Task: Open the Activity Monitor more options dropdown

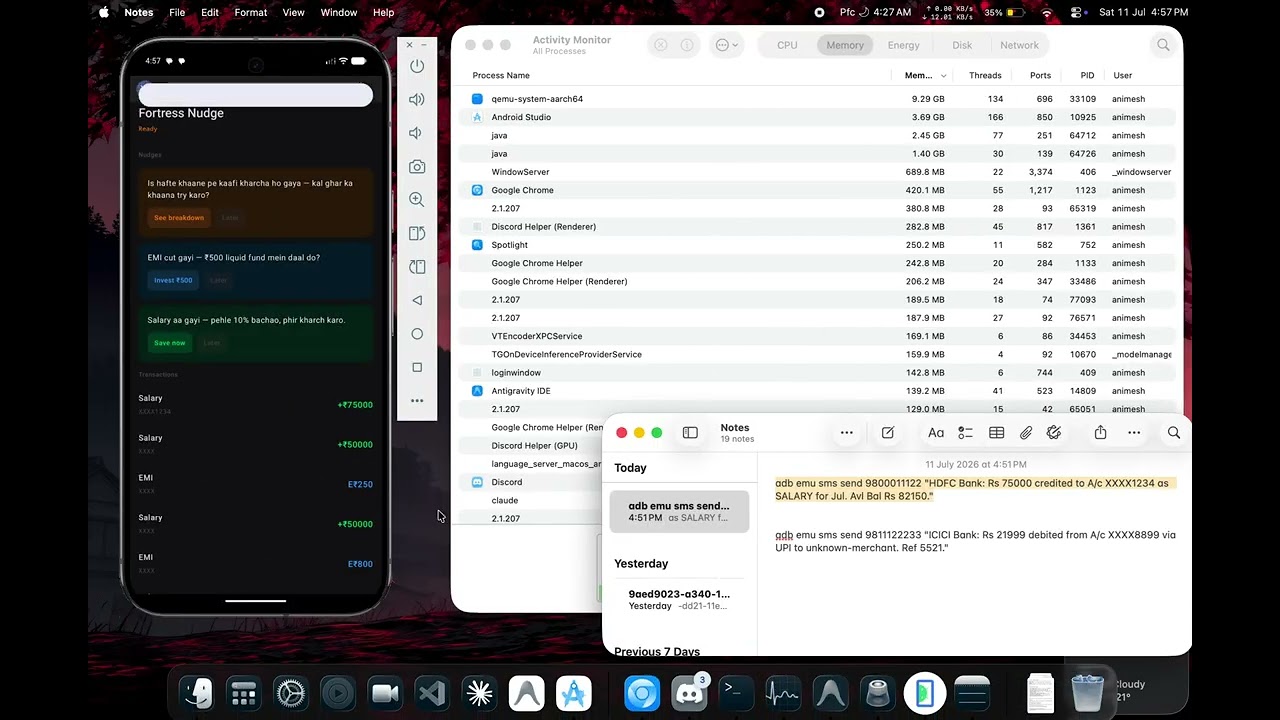Action: pos(727,45)
